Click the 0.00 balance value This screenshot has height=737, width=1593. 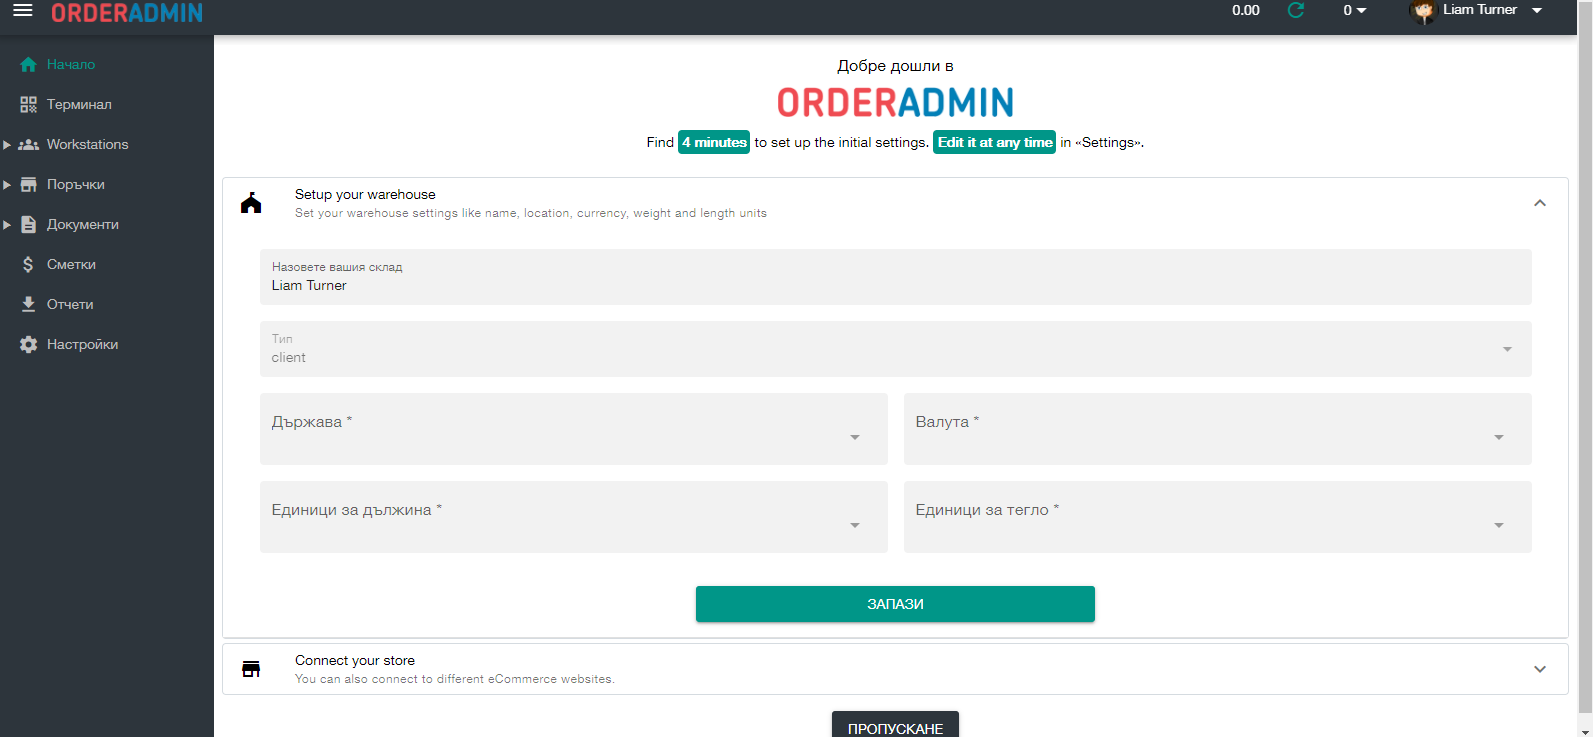(1246, 10)
